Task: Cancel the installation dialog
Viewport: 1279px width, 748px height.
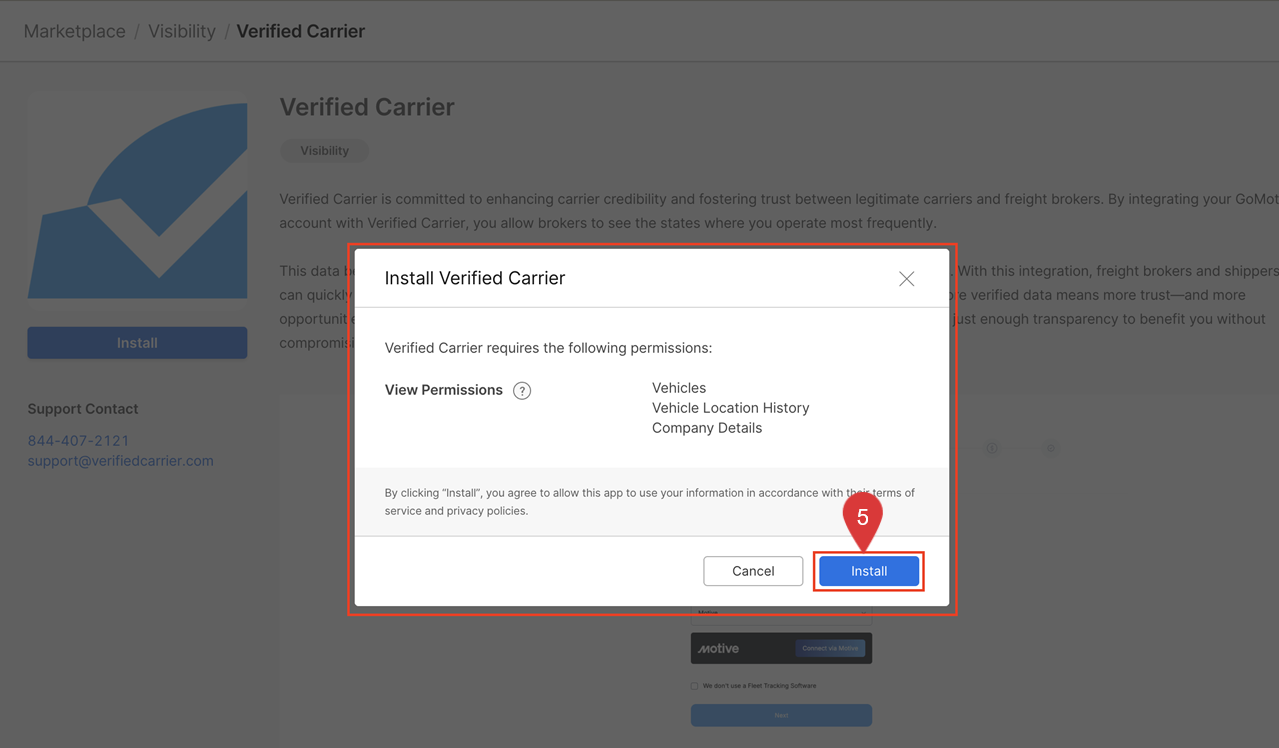Action: (x=753, y=571)
